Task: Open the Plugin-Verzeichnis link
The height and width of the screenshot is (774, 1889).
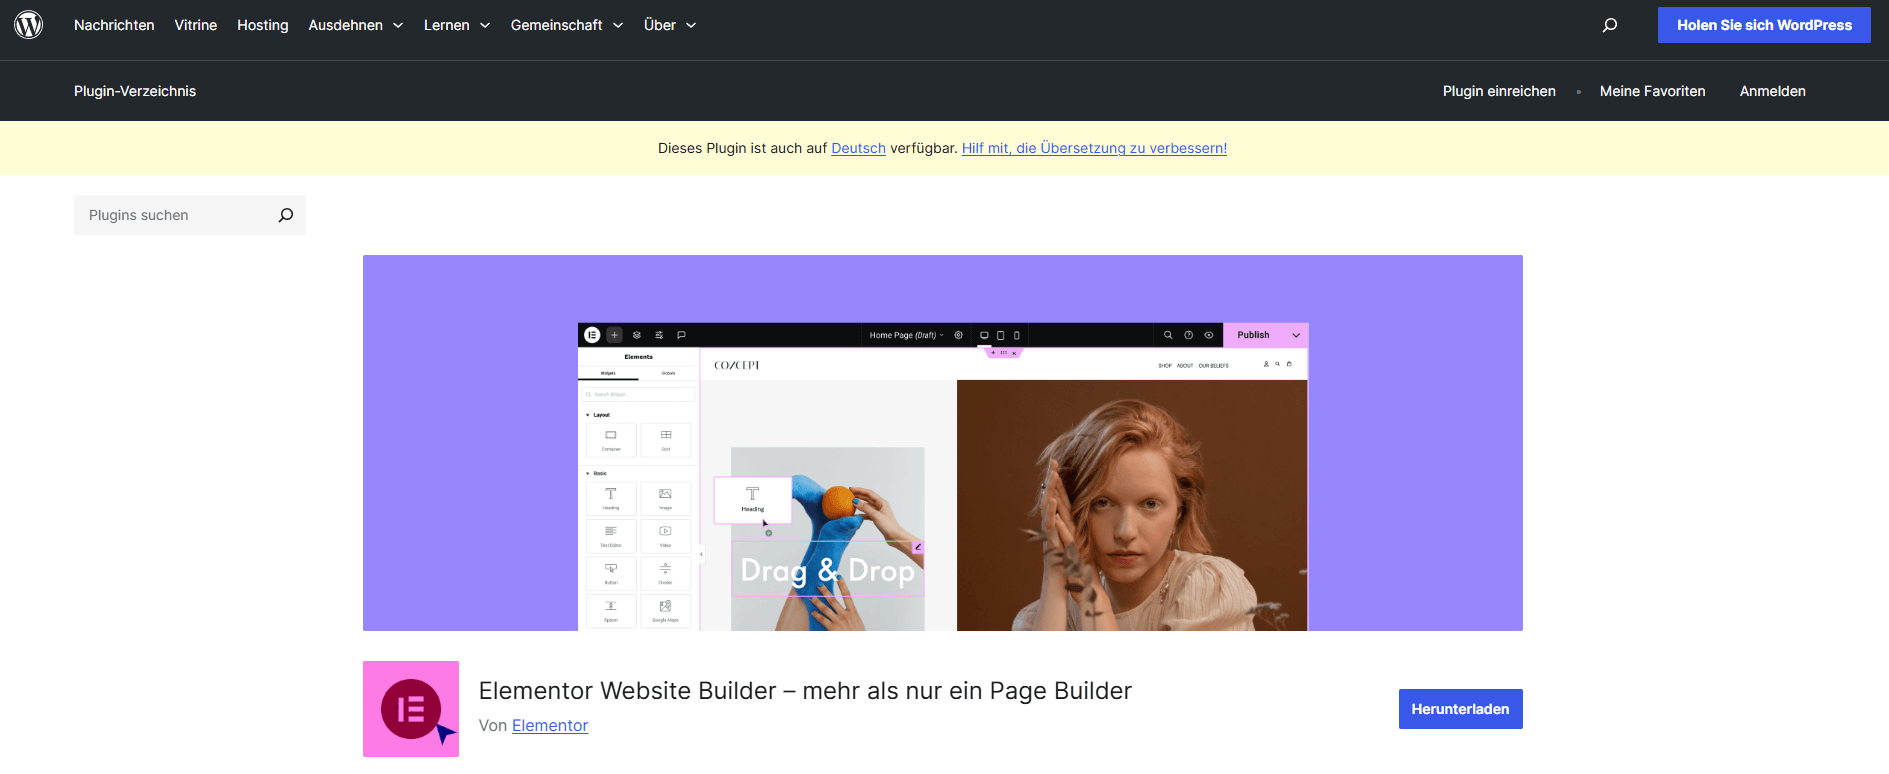Action: click(x=135, y=91)
